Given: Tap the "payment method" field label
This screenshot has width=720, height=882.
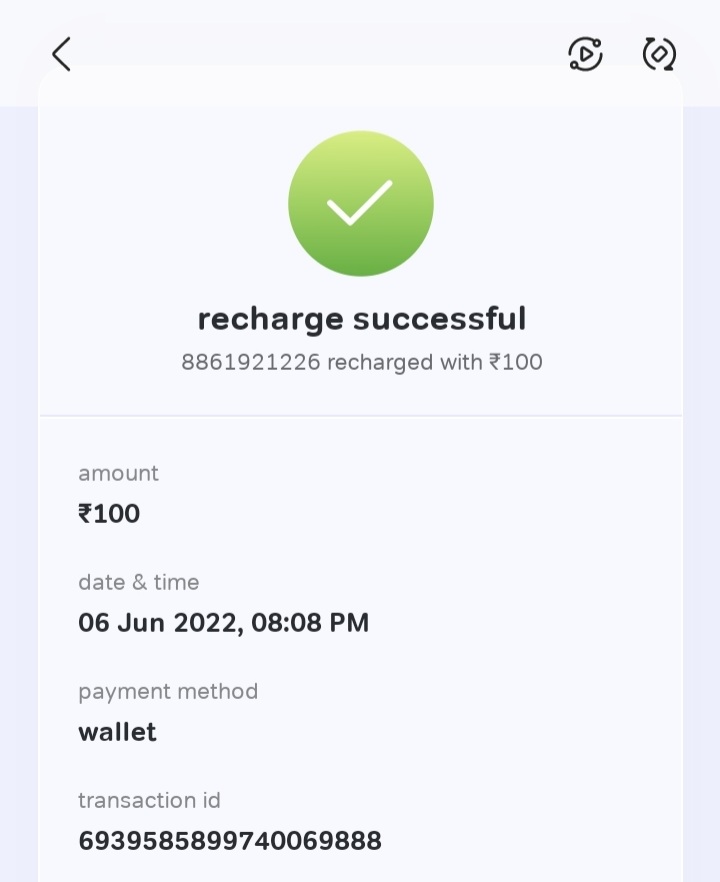Looking at the screenshot, I should [168, 691].
